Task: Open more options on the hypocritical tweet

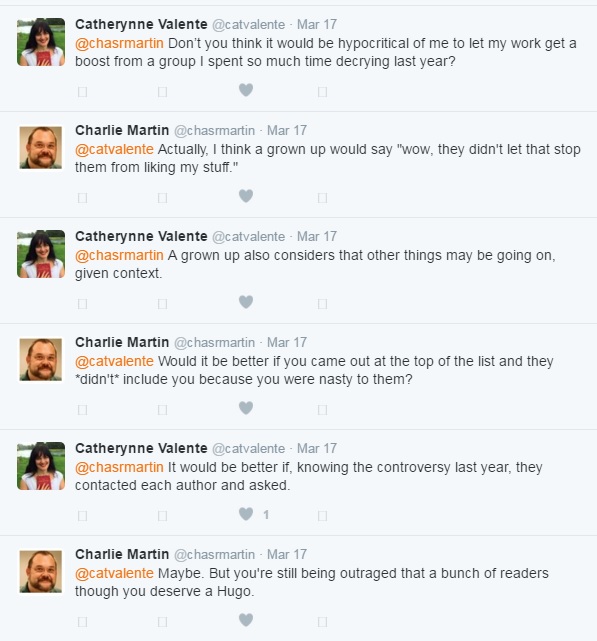Action: pos(322,92)
